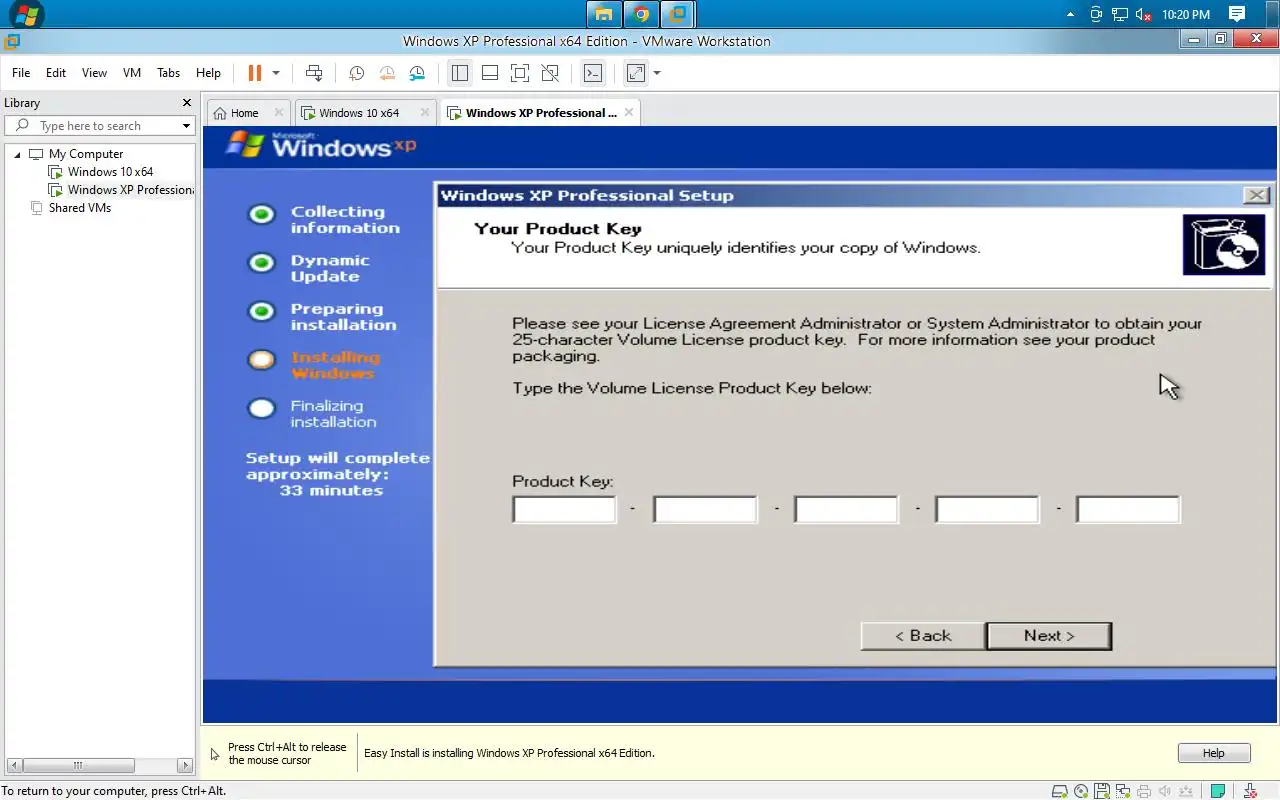This screenshot has width=1280, height=800.
Task: Open the Tabs menu
Action: (x=169, y=73)
